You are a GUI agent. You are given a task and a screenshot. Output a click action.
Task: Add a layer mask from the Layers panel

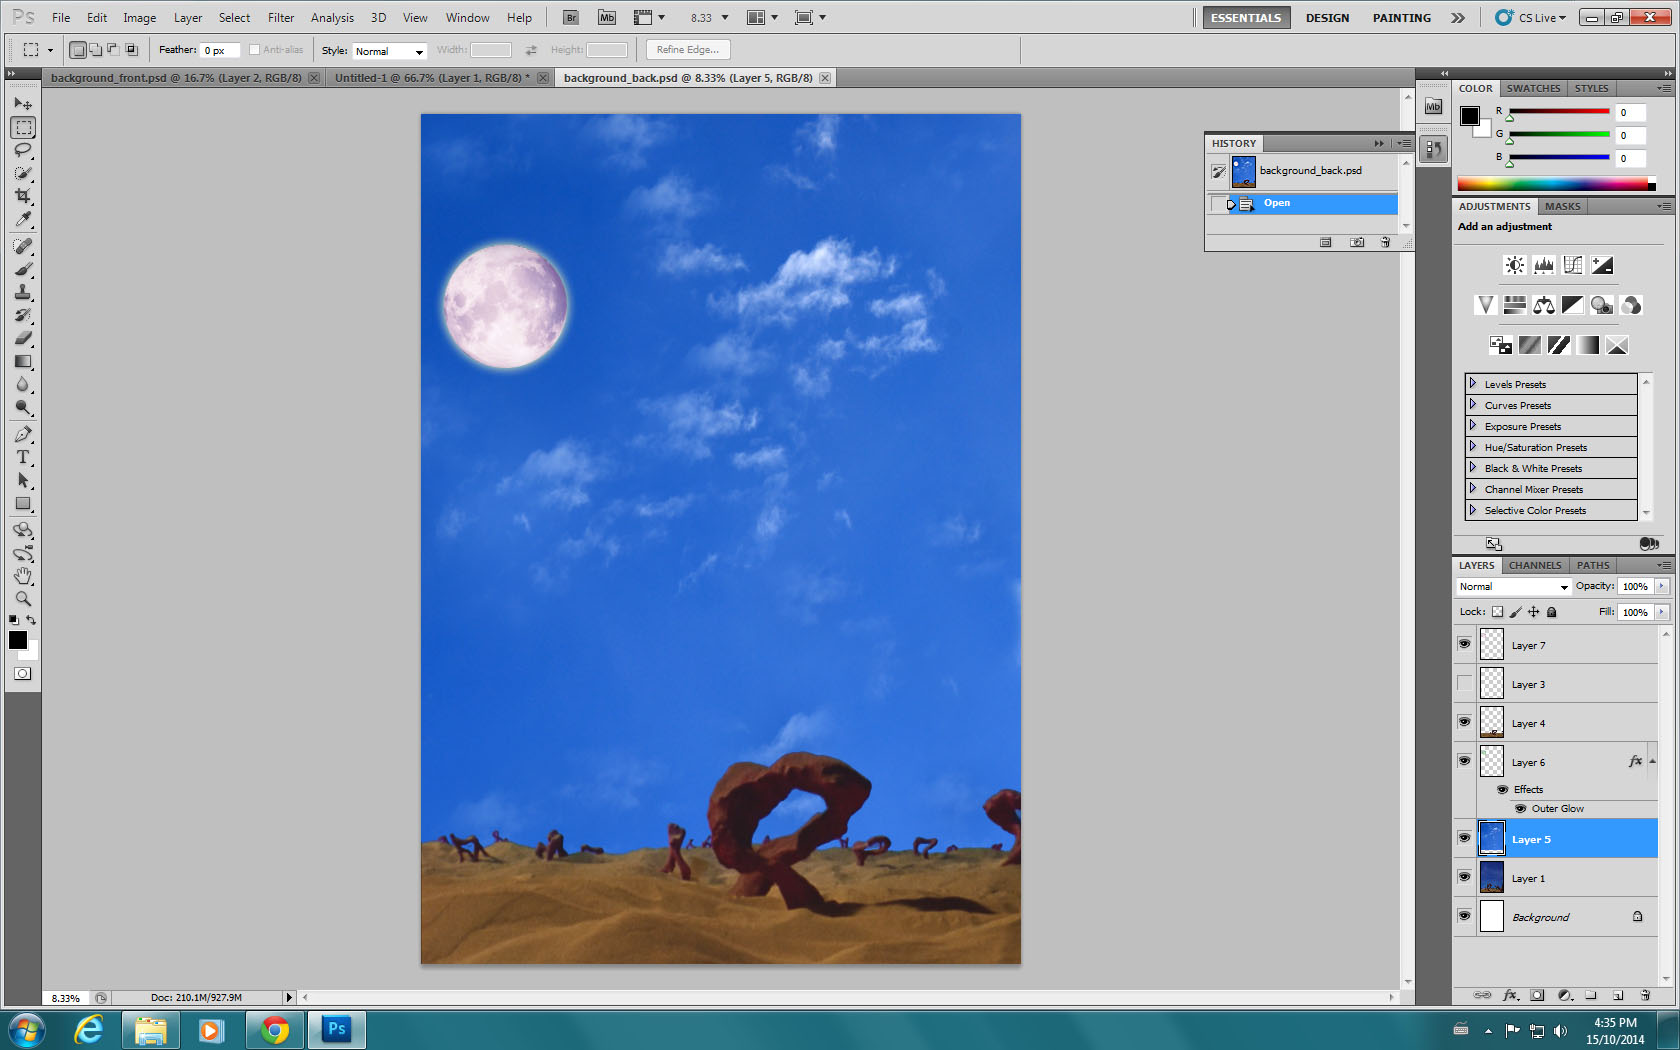pyautogui.click(x=1538, y=995)
